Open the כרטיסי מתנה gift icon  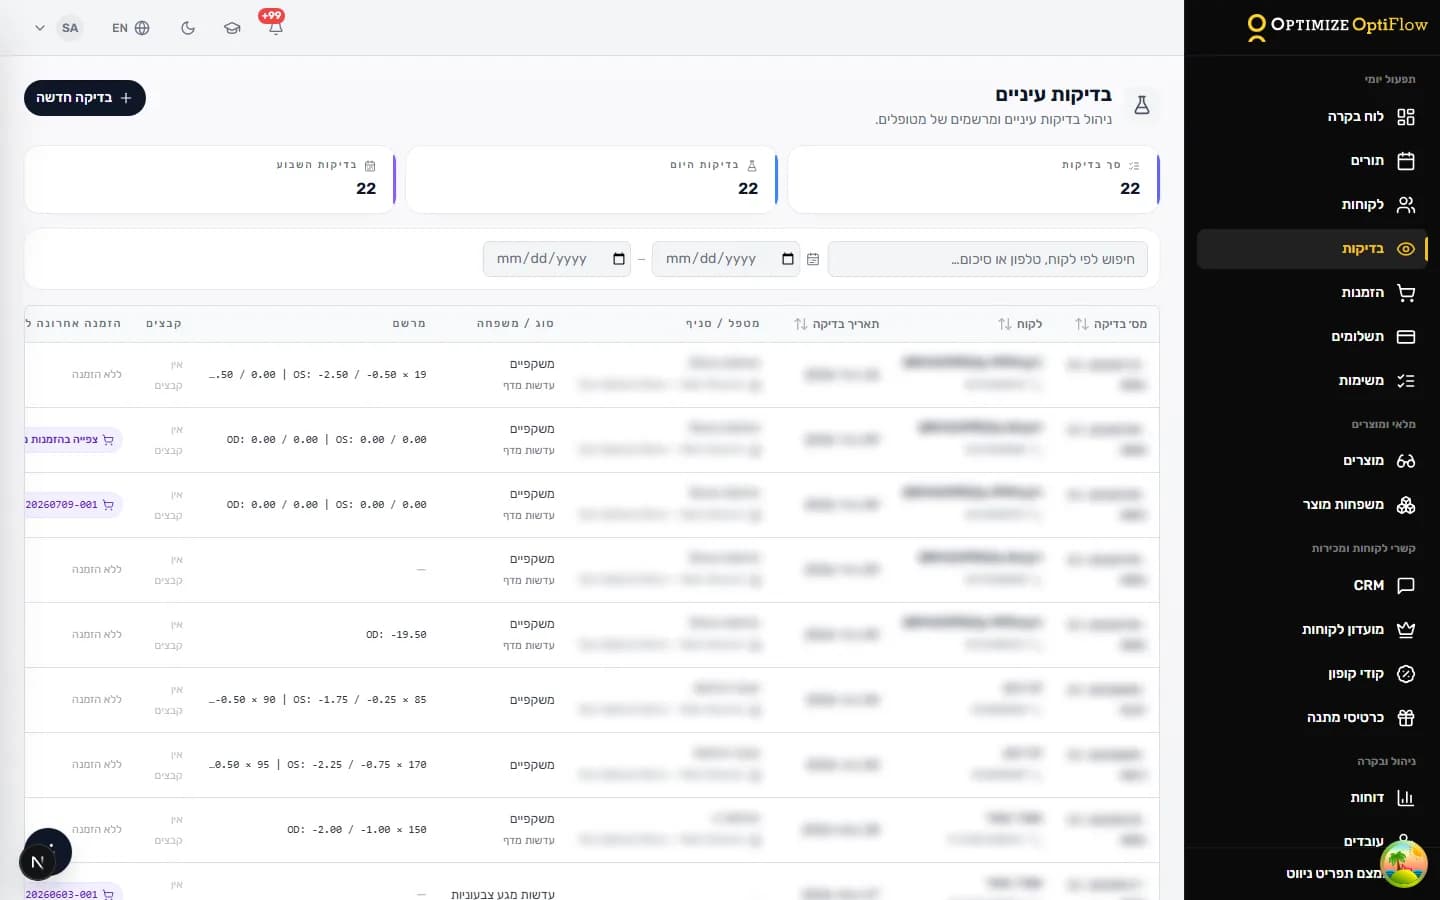pyautogui.click(x=1405, y=718)
